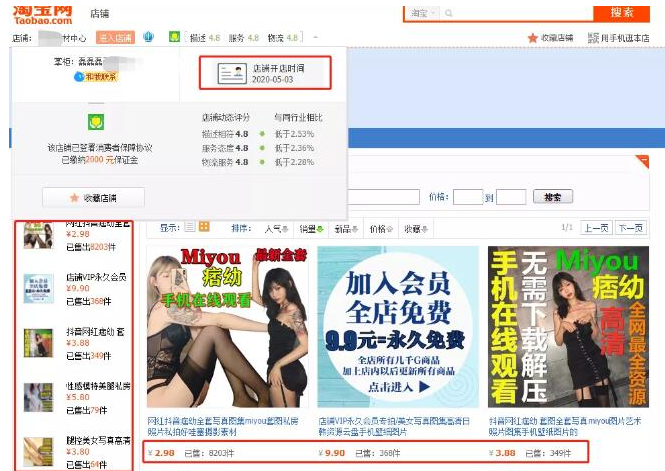Click the 描述 4.8 rating in the header
Screen dimensions: 665x471
[x=205, y=38]
